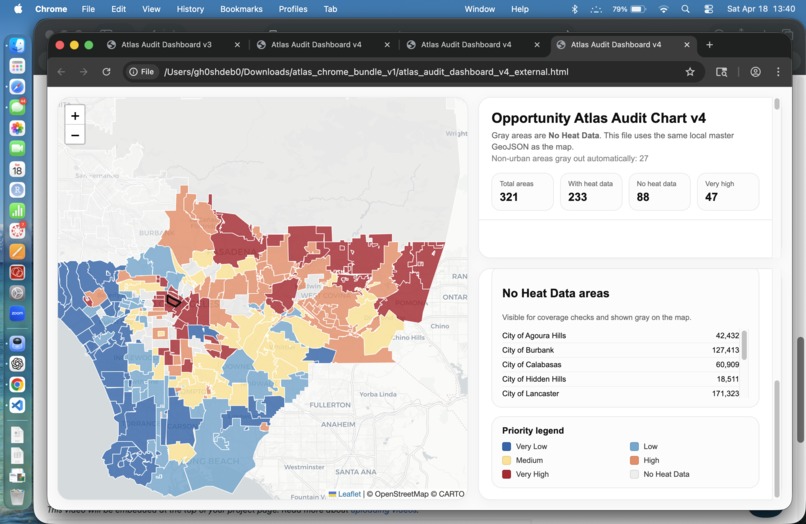The height and width of the screenshot is (524, 806).
Task: Click the search-in-page icon beside the star
Action: pyautogui.click(x=722, y=72)
